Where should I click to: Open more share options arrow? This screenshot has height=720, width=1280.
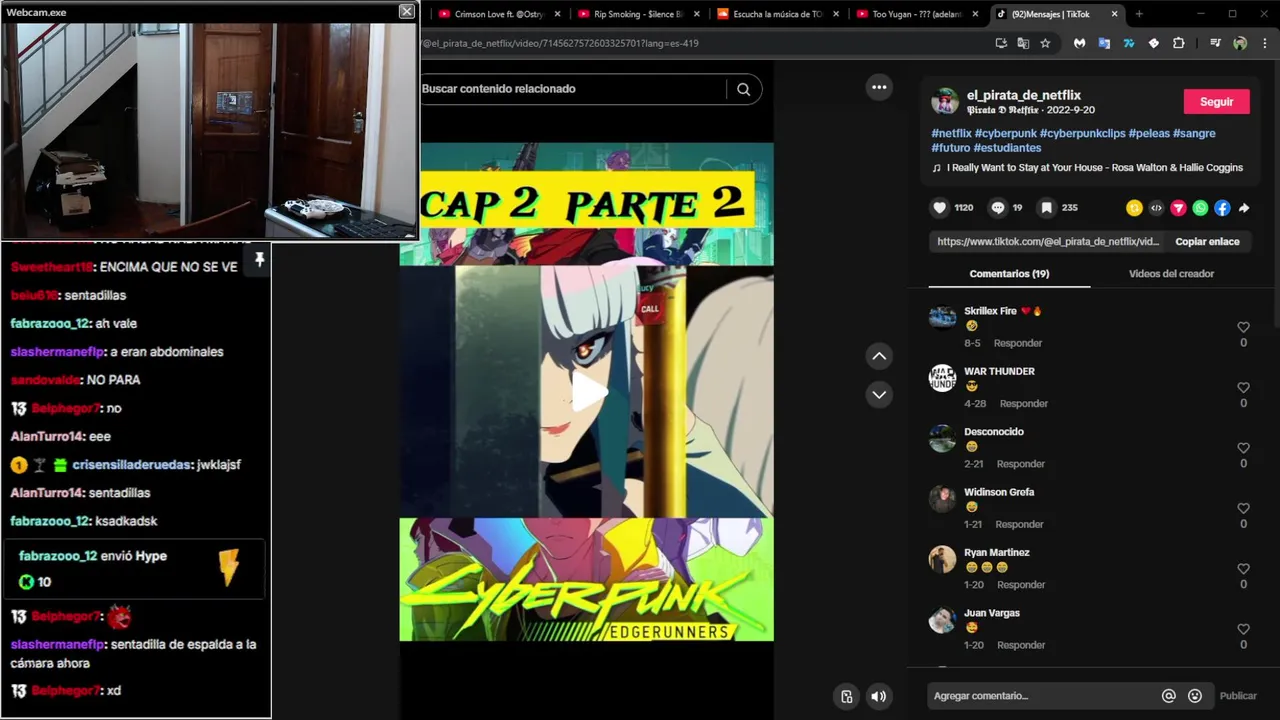pyautogui.click(x=1244, y=208)
